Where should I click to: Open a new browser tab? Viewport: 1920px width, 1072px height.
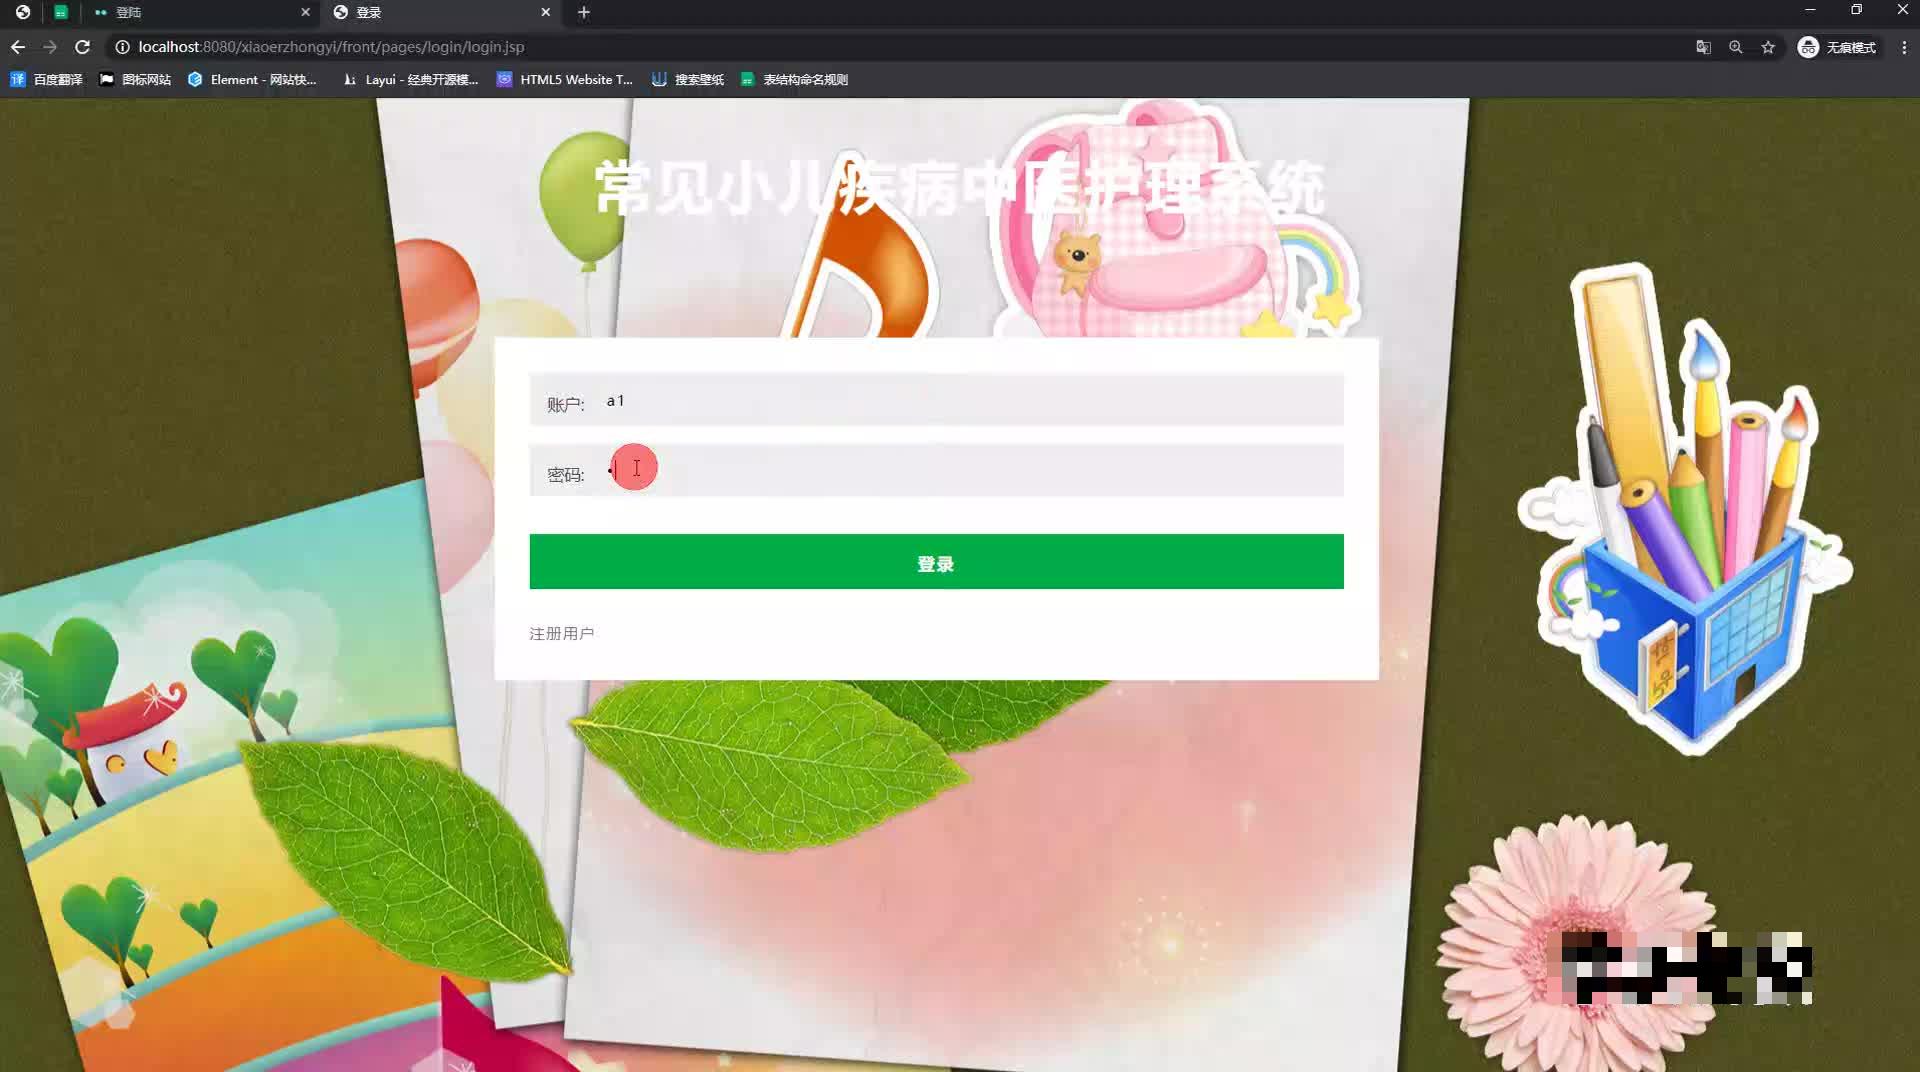(x=584, y=12)
